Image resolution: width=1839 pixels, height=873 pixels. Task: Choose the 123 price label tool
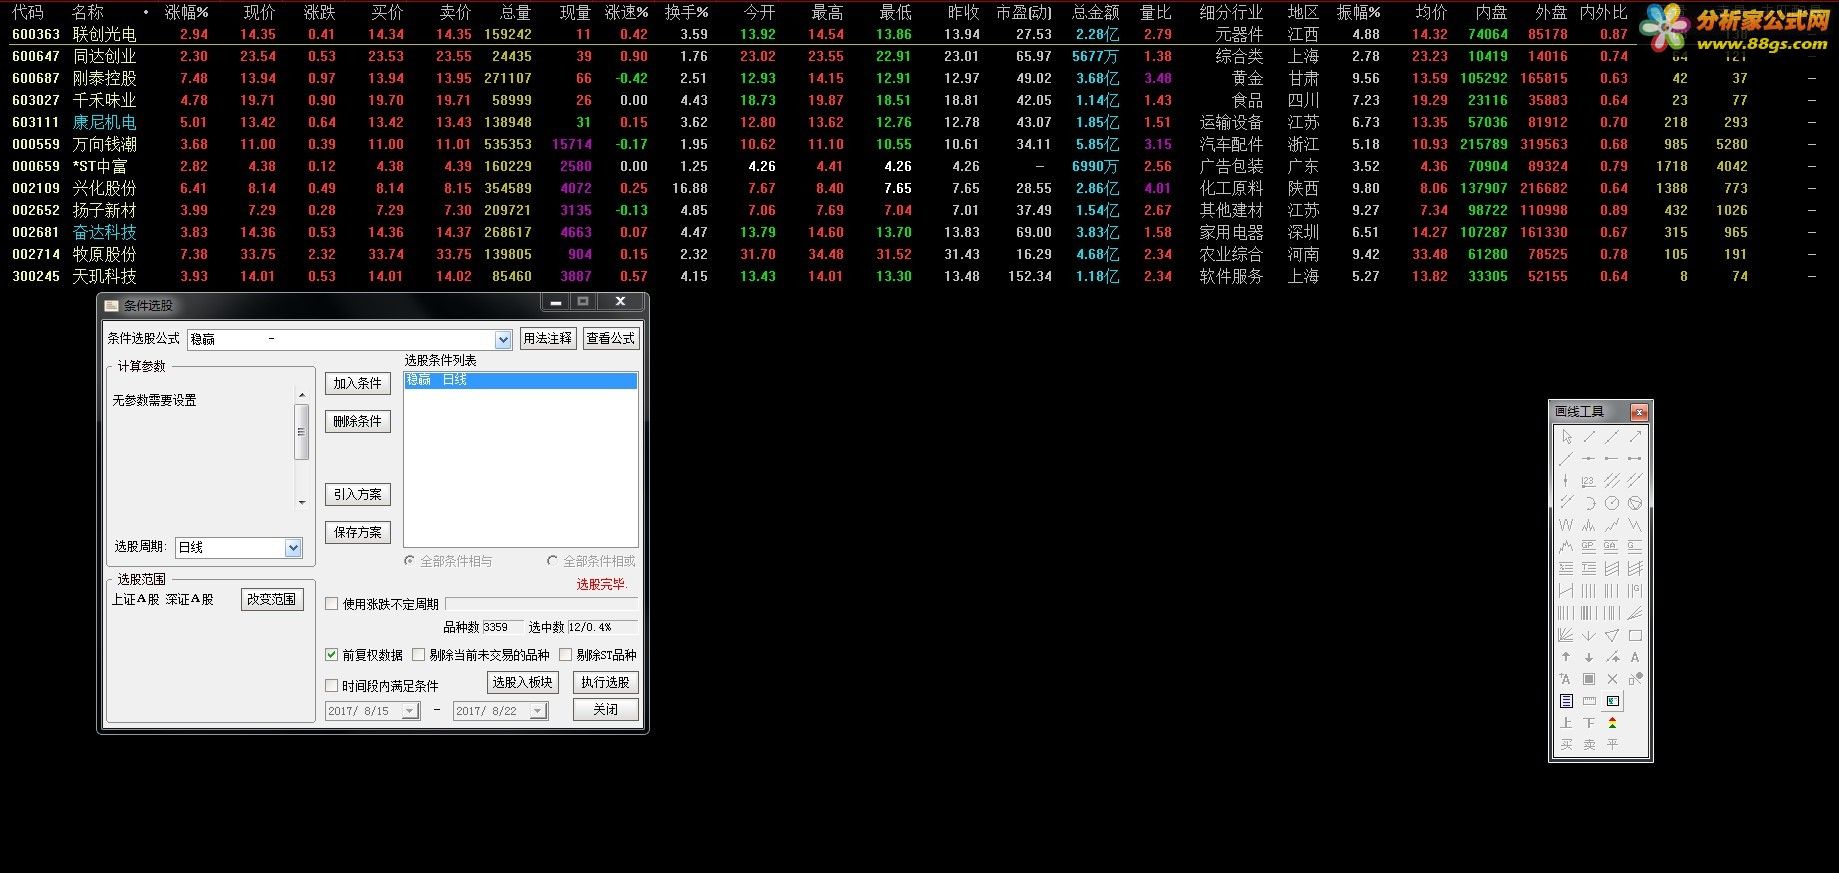tap(1588, 481)
